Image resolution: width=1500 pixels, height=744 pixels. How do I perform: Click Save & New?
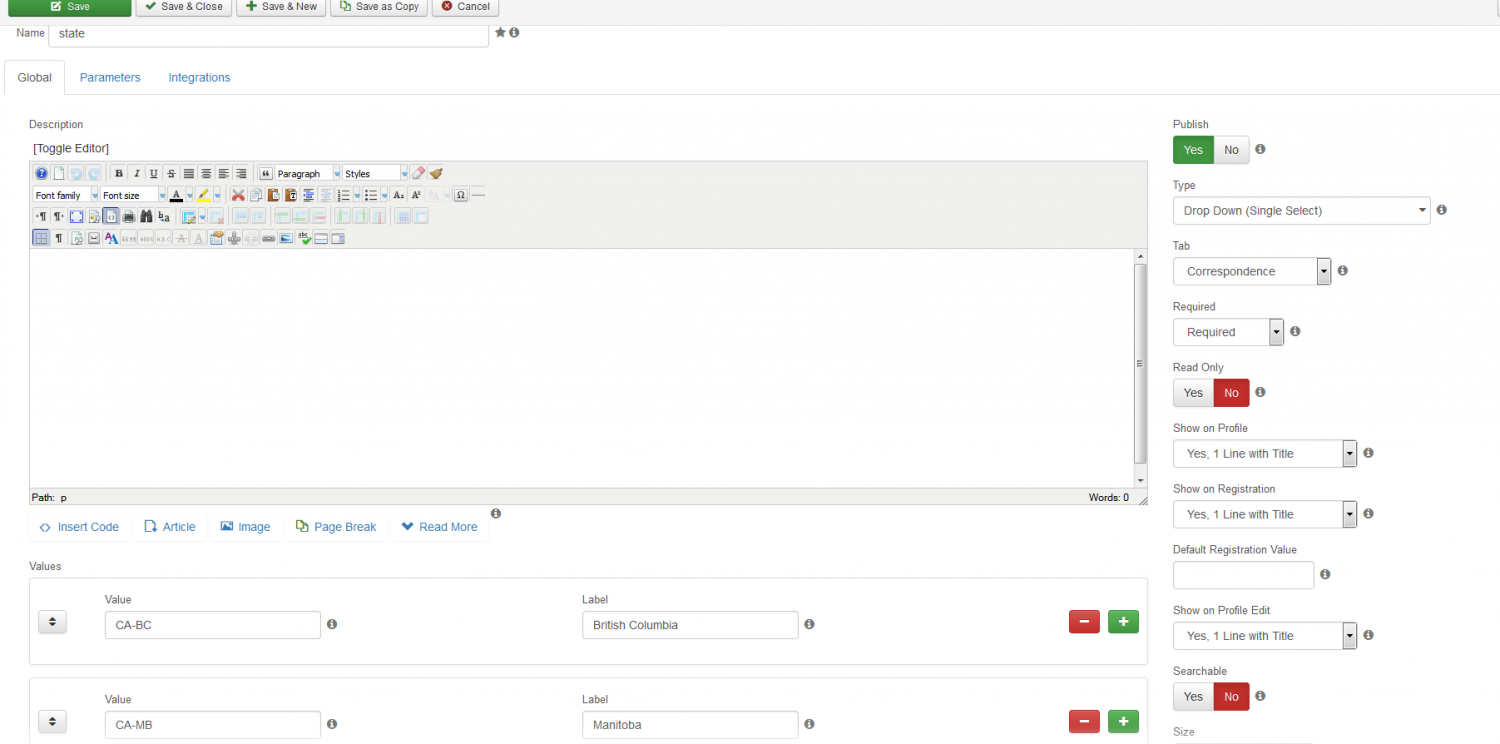click(281, 7)
